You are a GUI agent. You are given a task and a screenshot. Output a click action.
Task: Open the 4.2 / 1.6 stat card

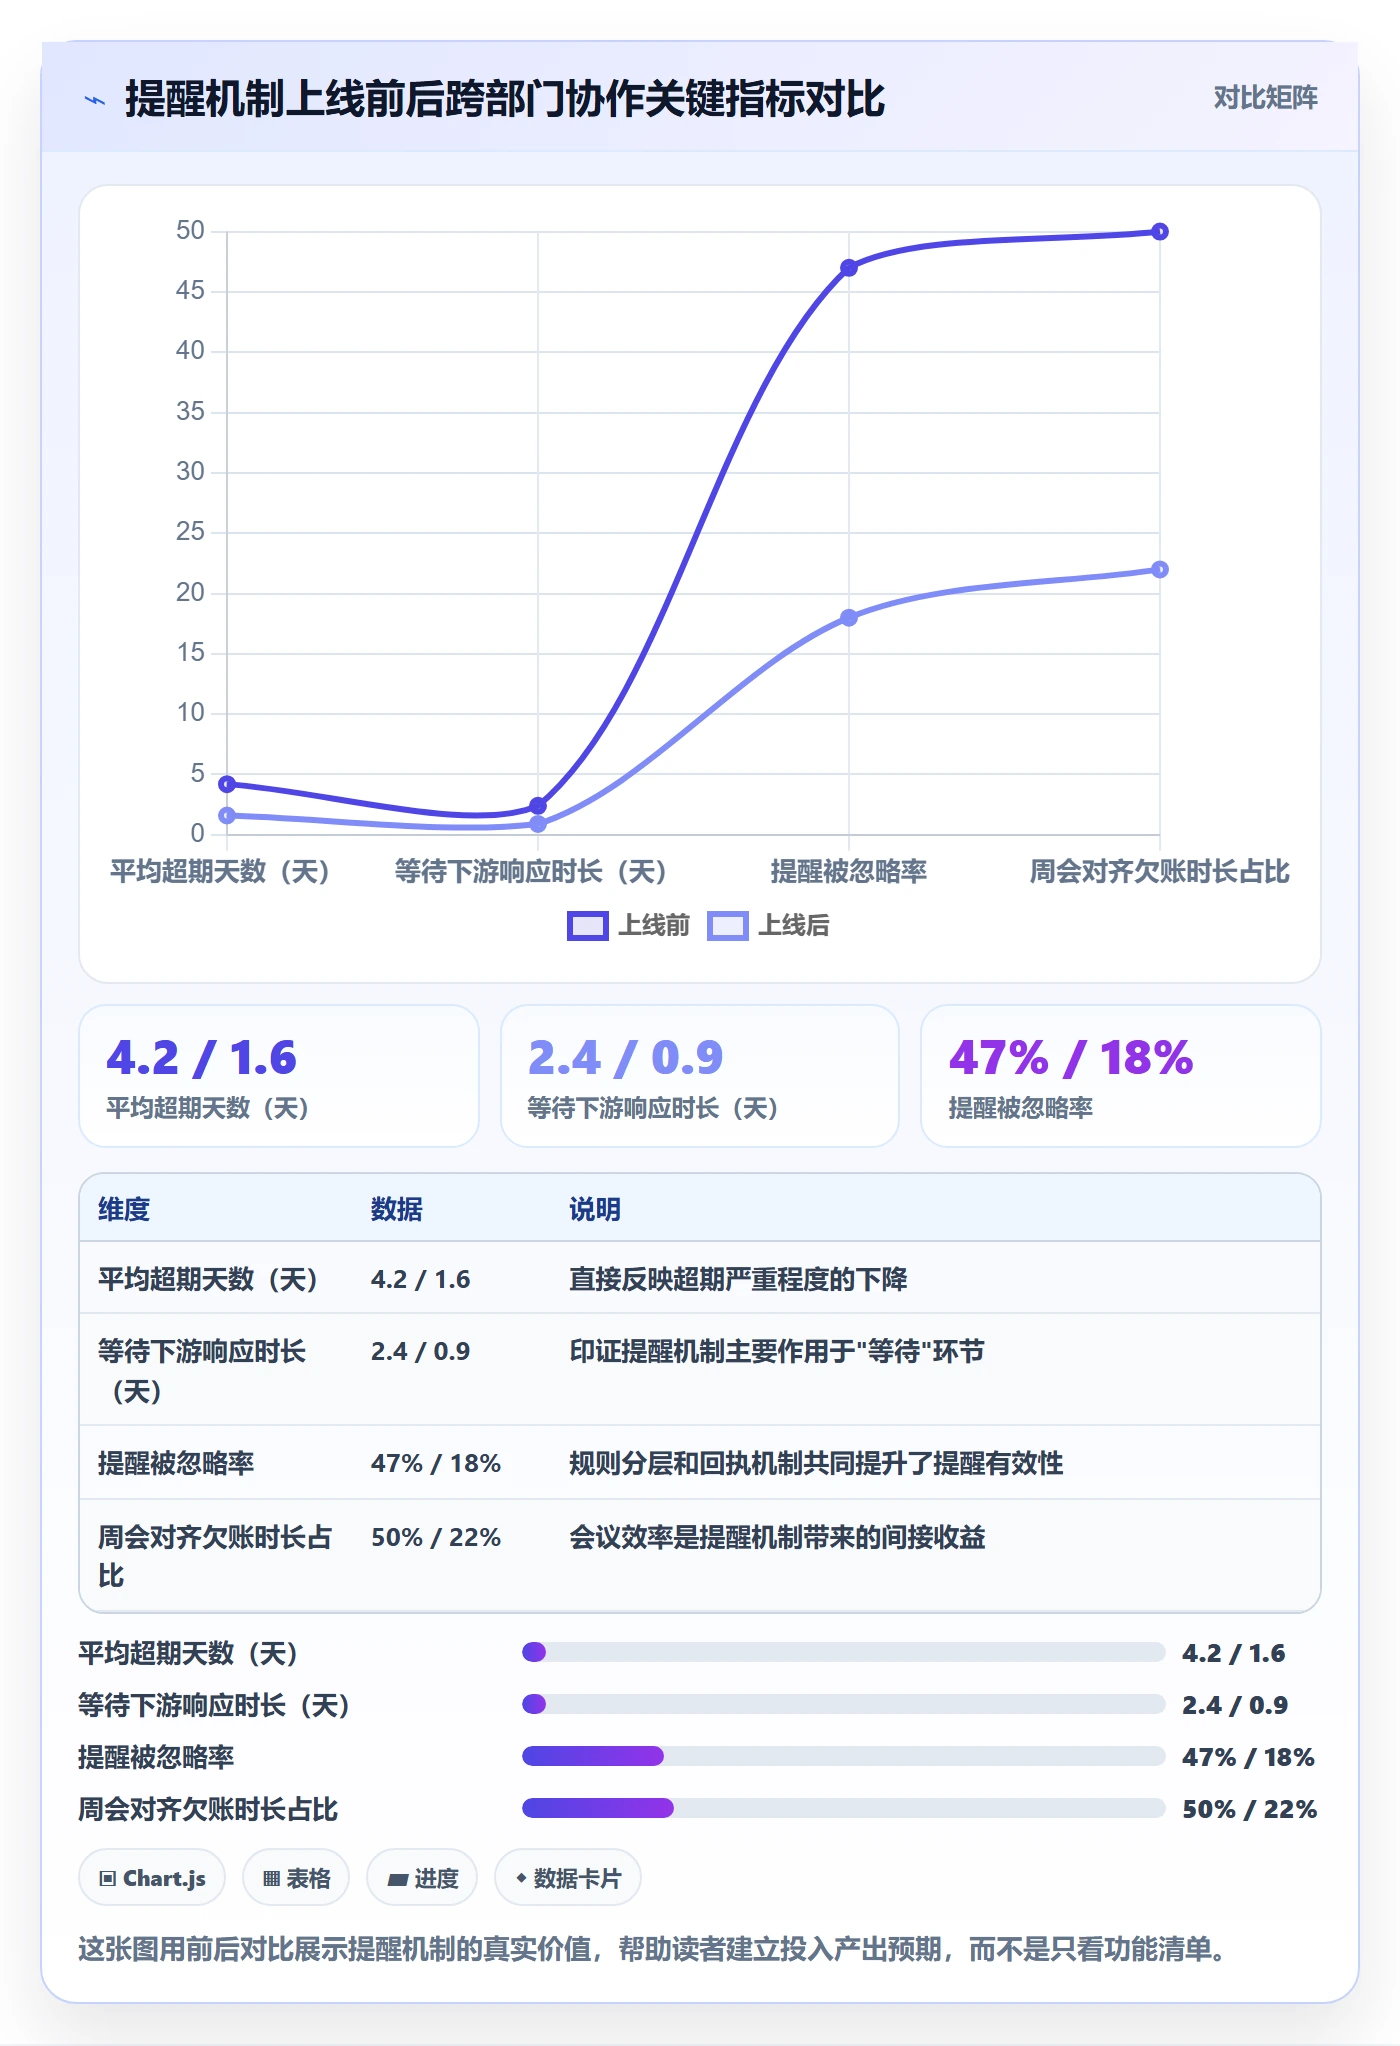point(279,1076)
